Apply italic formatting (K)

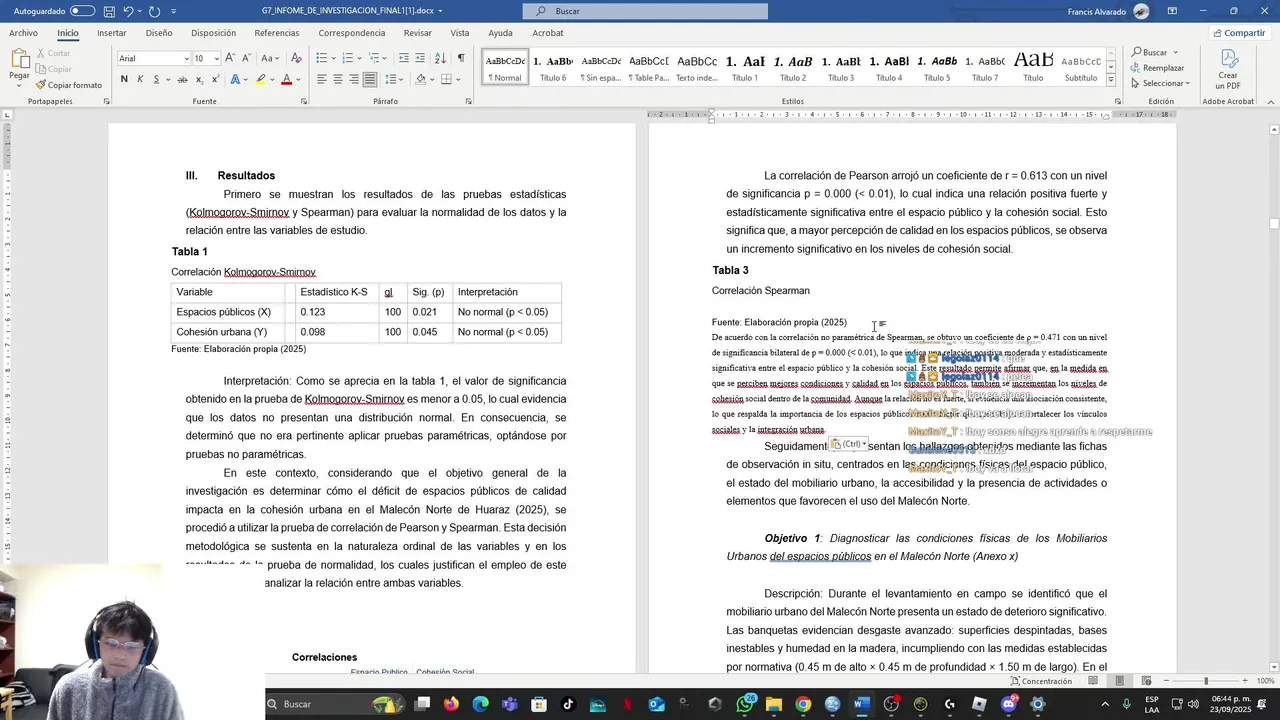[x=140, y=79]
